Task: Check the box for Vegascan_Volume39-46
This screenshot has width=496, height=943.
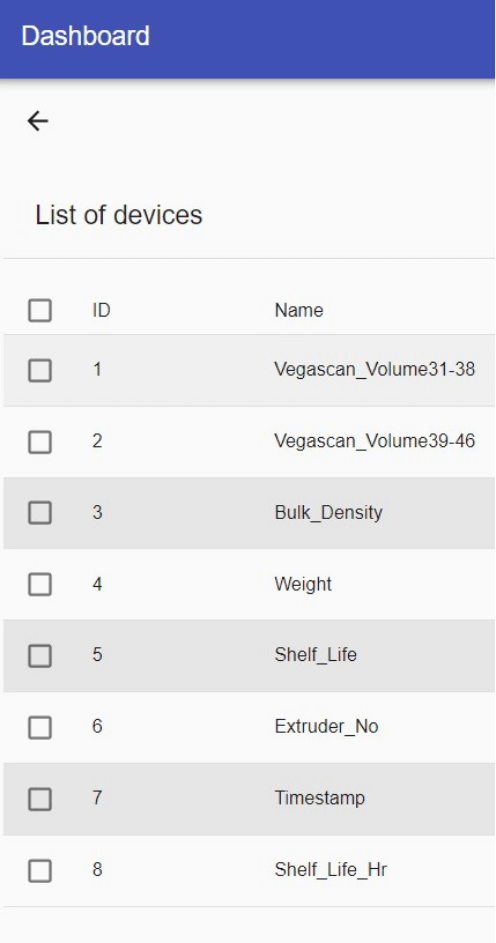Action: pos(40,442)
